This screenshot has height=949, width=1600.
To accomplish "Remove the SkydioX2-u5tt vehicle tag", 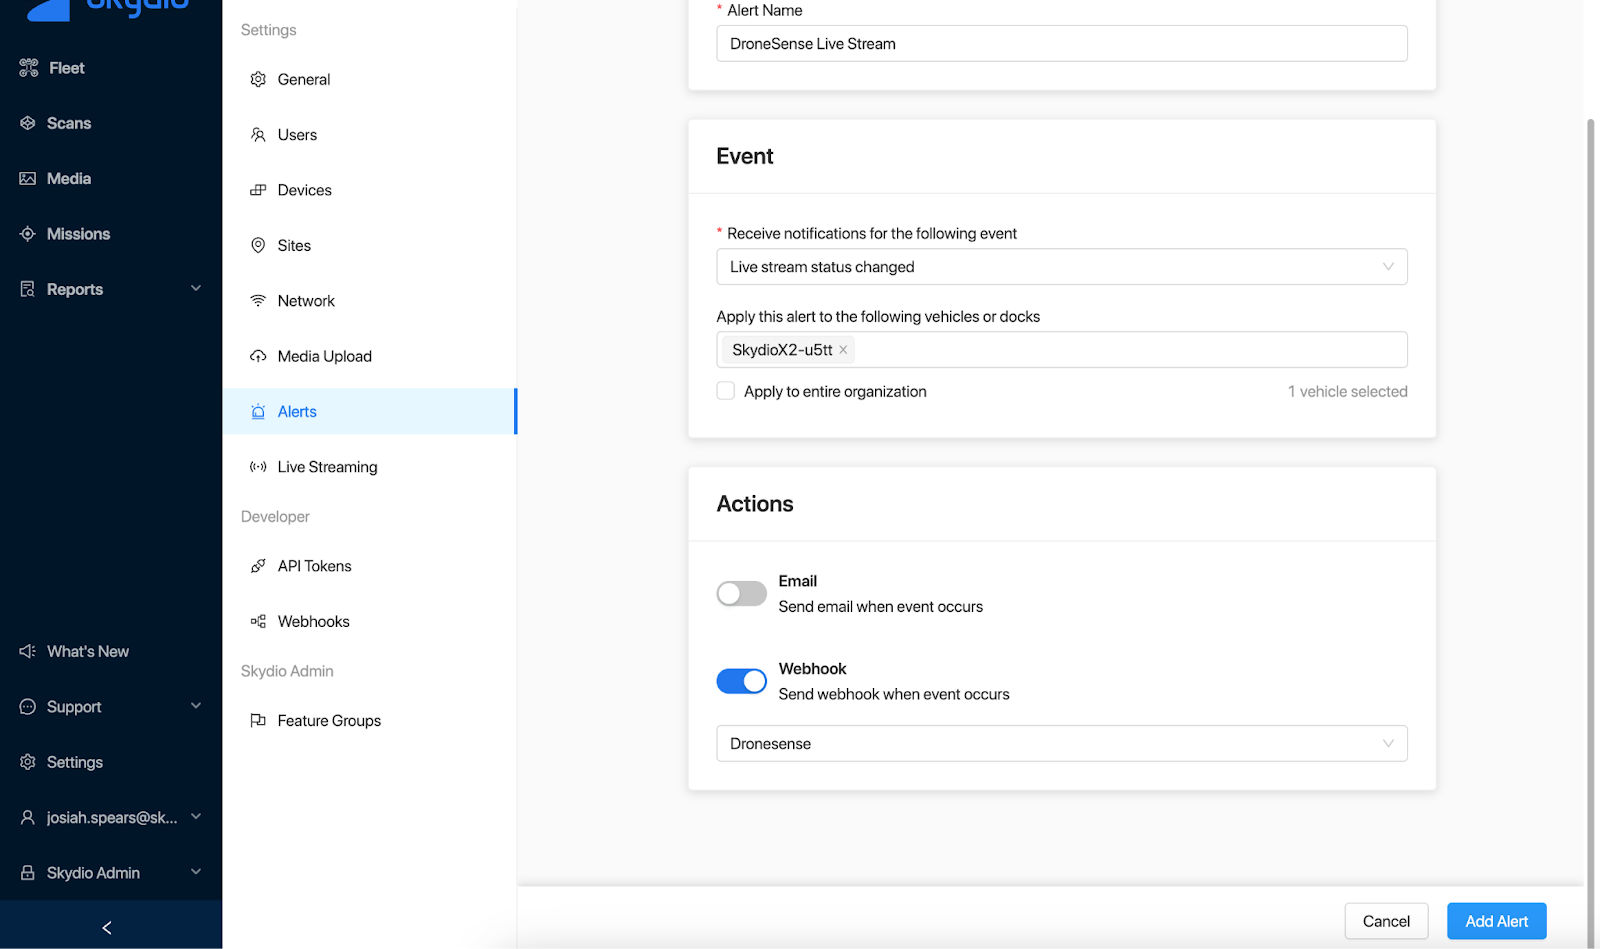I will [843, 350].
